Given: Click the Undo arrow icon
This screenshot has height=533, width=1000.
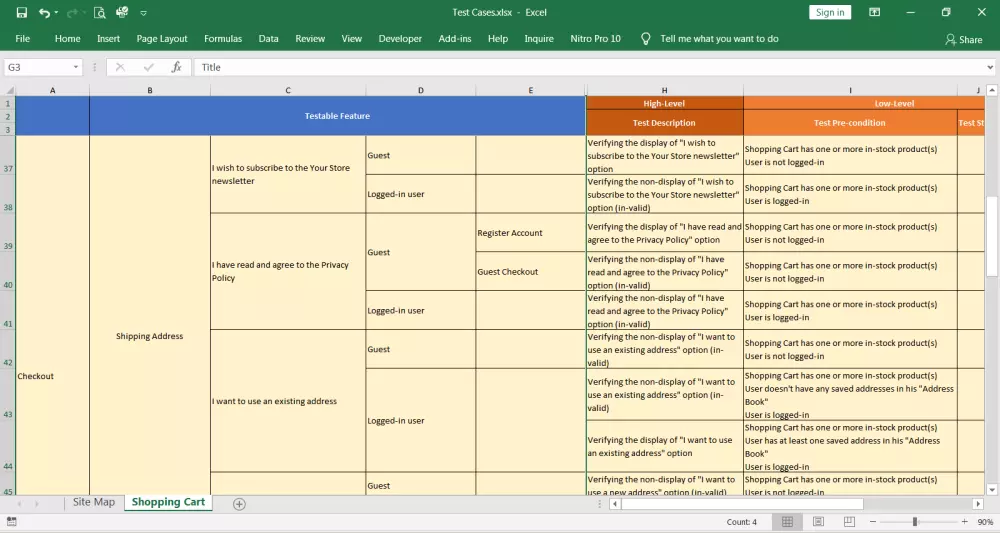Looking at the screenshot, I should [x=44, y=13].
